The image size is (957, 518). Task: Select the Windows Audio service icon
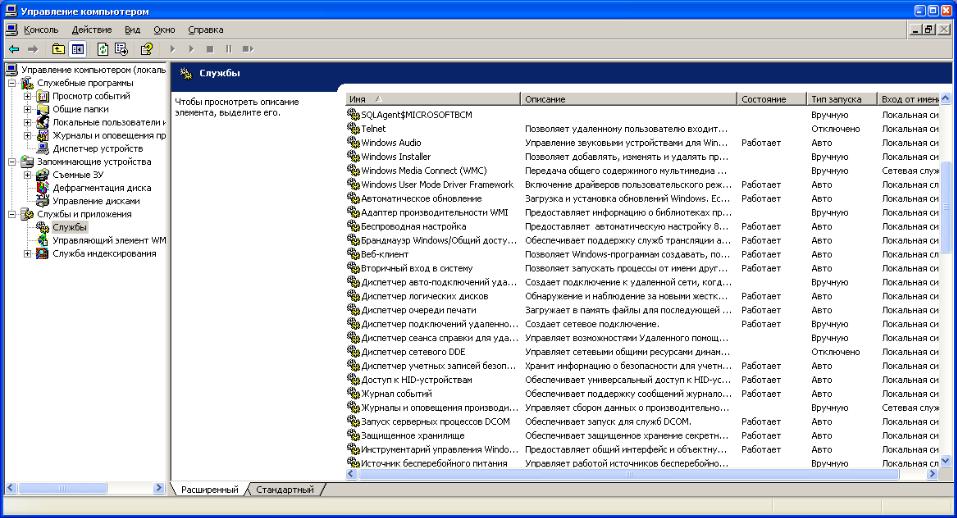(353, 142)
